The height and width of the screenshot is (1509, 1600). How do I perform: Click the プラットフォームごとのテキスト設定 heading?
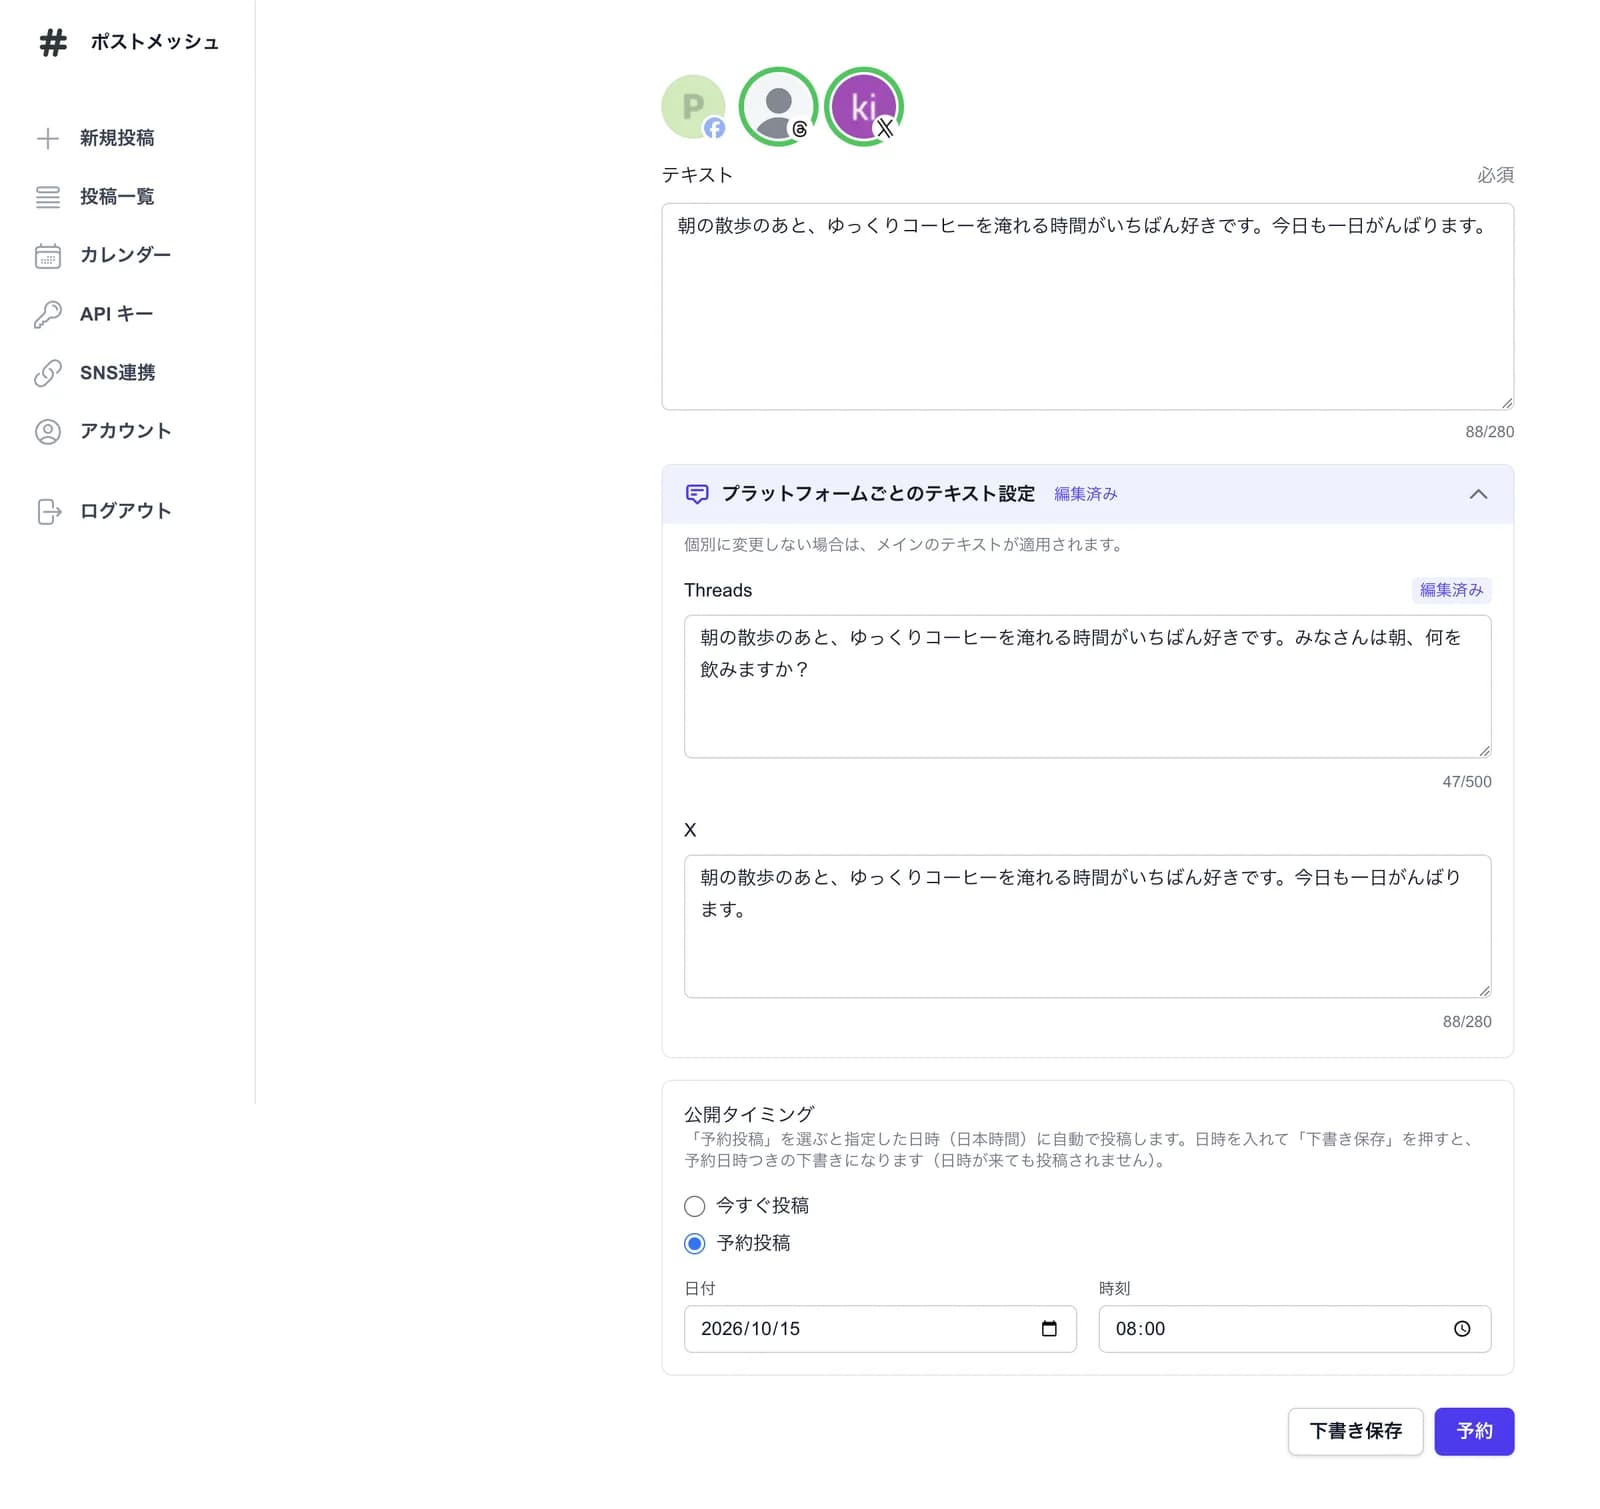click(878, 494)
